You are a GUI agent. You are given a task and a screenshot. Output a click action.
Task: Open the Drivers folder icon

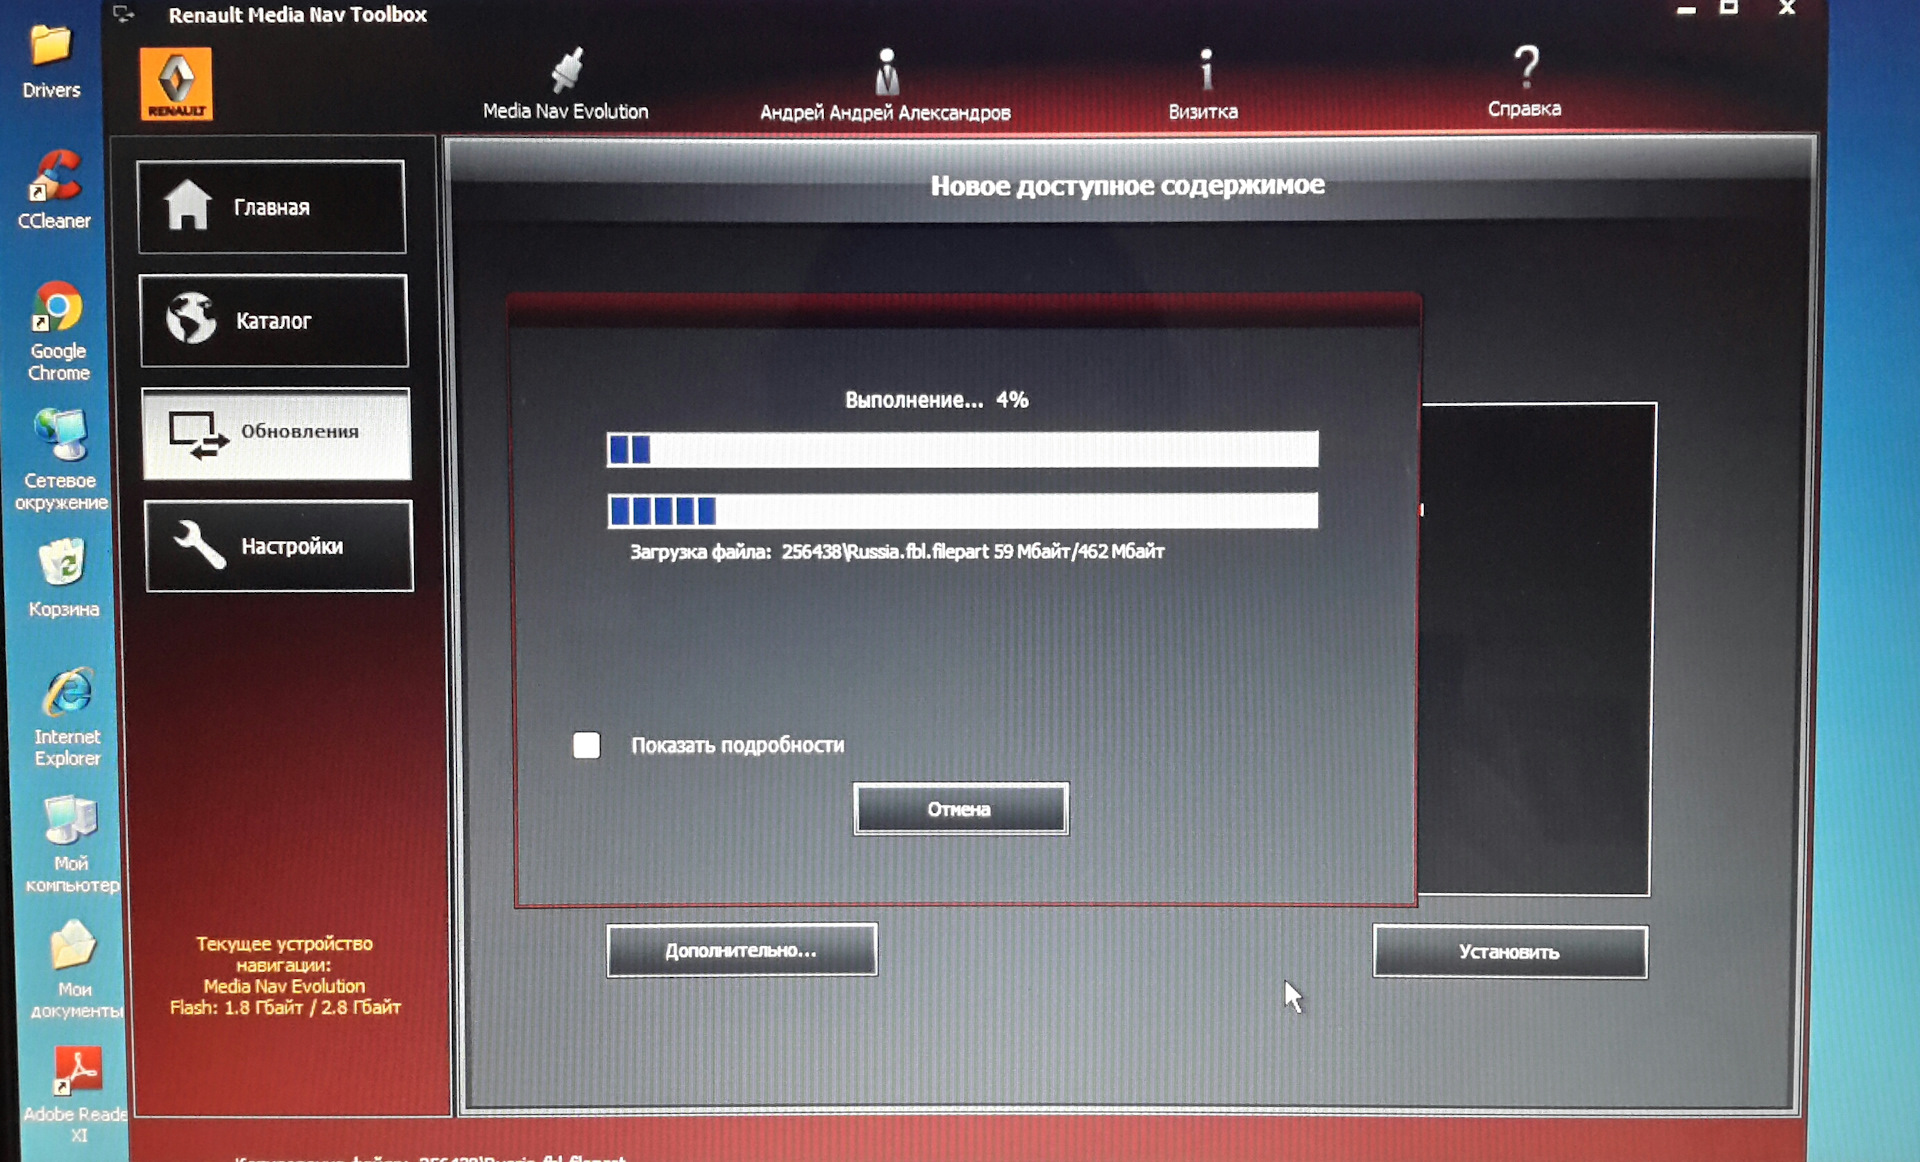coord(51,47)
